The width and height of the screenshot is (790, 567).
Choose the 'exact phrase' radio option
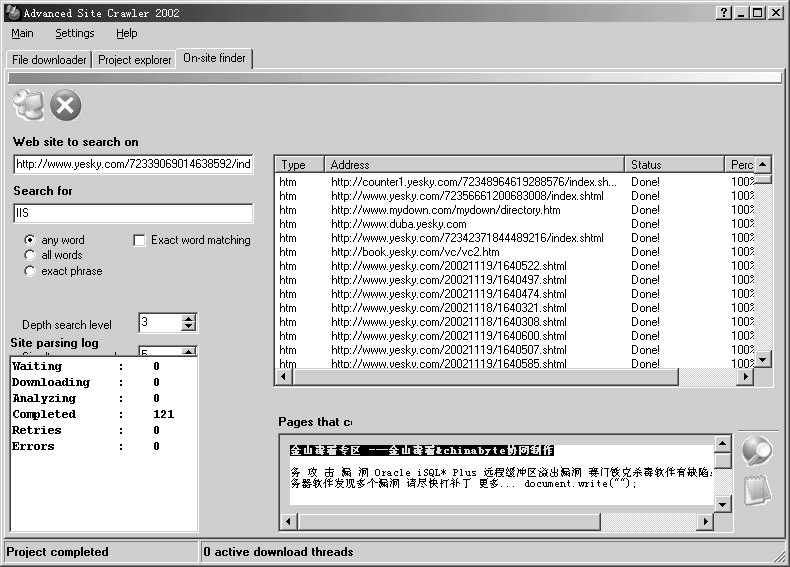click(30, 271)
